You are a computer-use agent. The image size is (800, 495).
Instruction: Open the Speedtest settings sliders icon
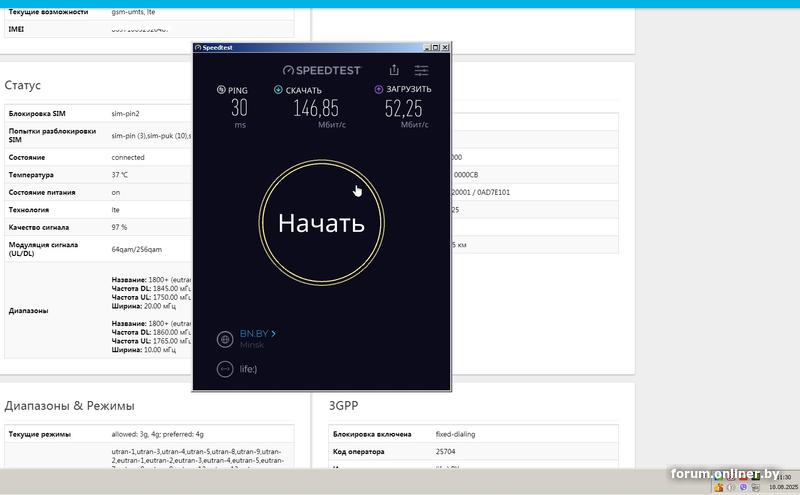421,70
